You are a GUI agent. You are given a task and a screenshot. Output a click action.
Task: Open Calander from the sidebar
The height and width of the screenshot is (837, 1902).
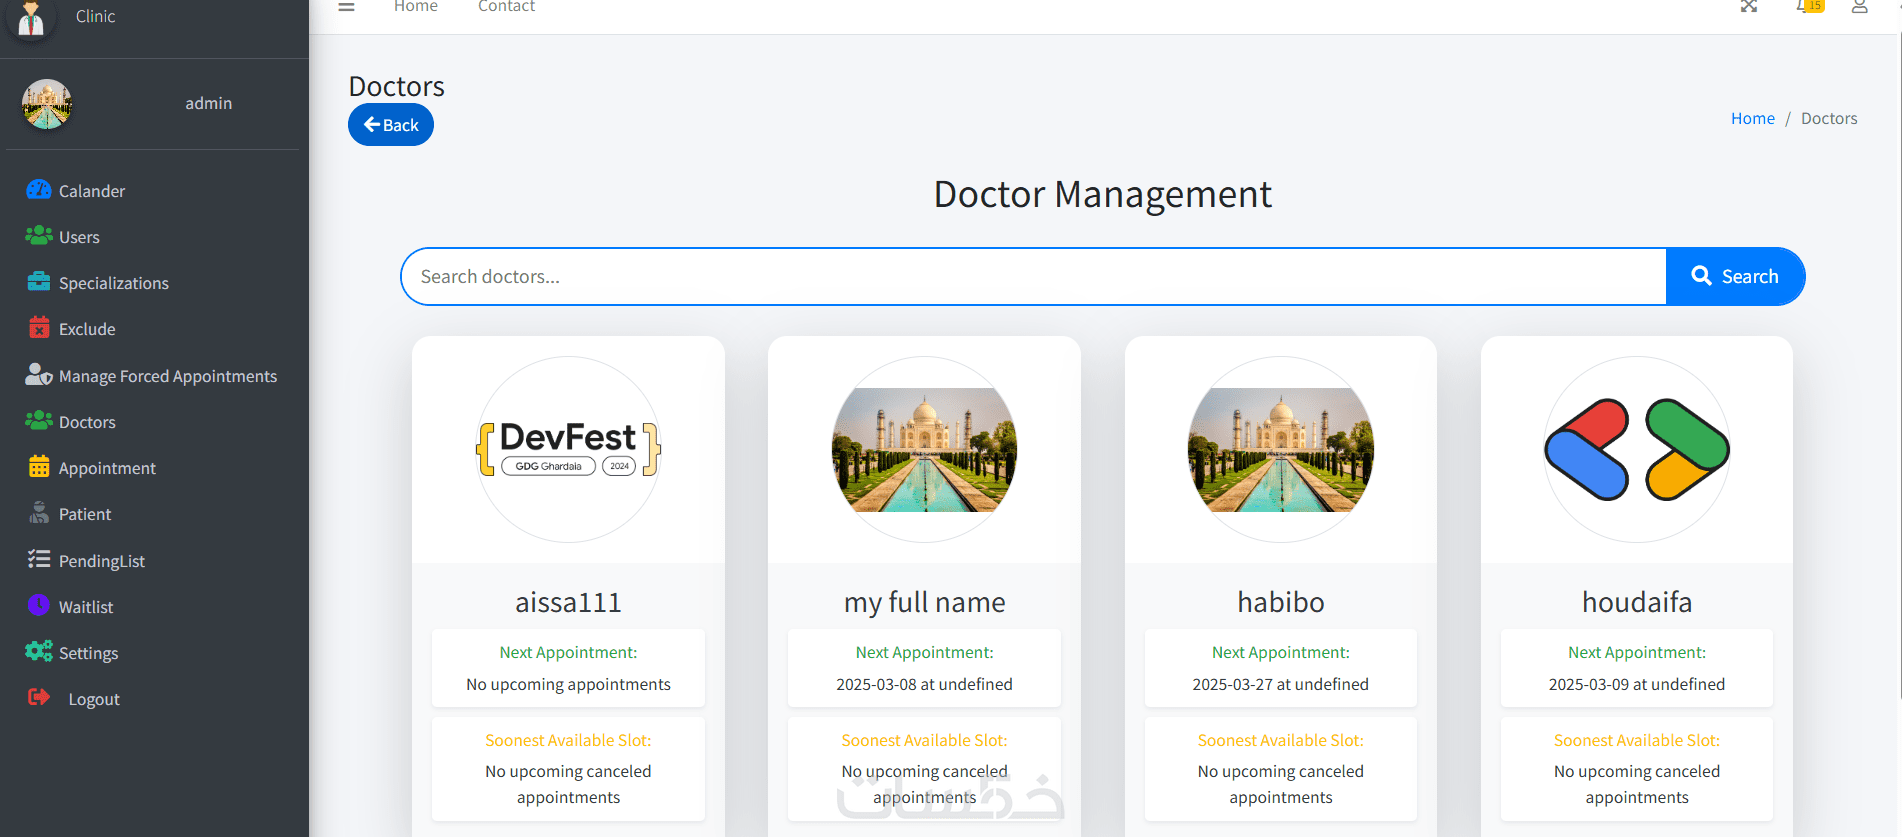tap(91, 191)
